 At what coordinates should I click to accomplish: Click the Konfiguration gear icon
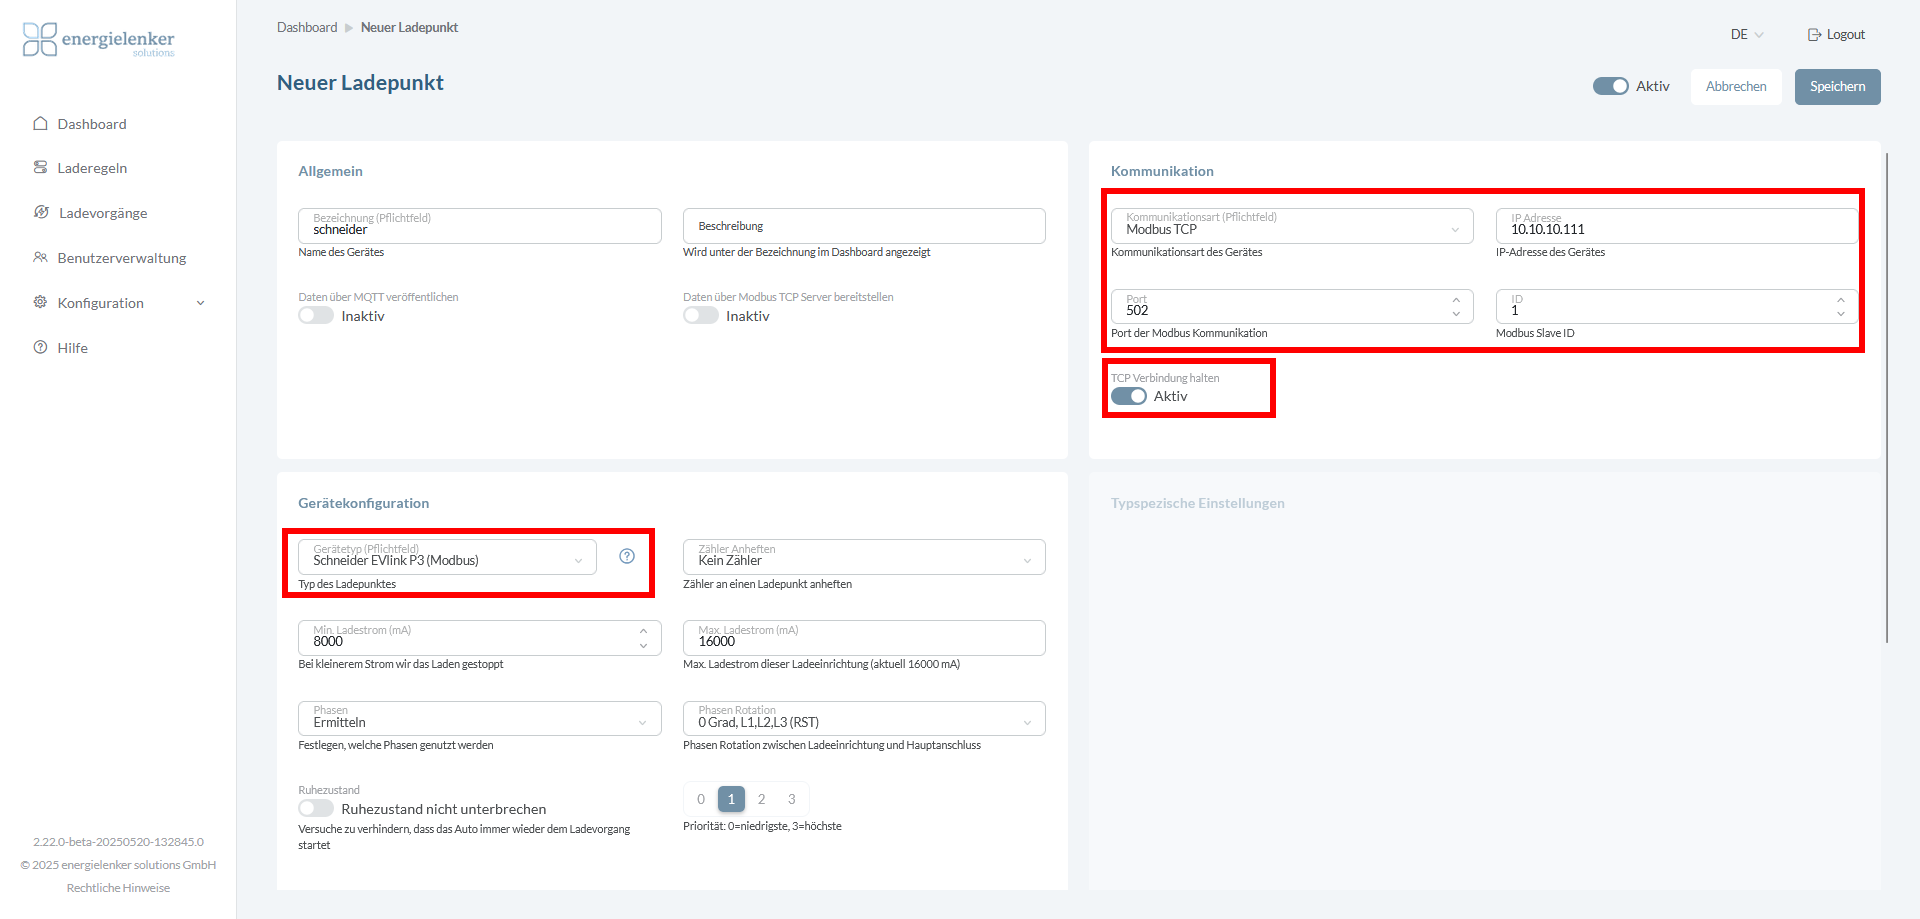tap(40, 303)
